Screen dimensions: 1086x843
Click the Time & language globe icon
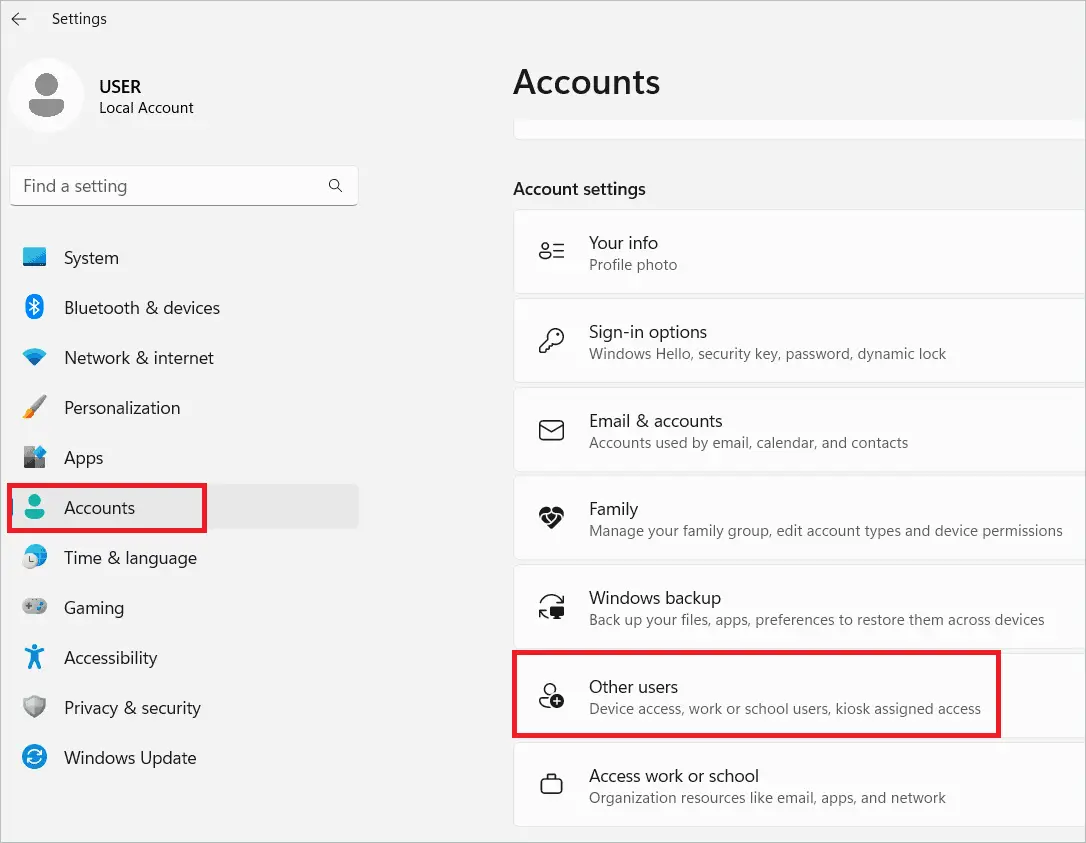click(35, 557)
